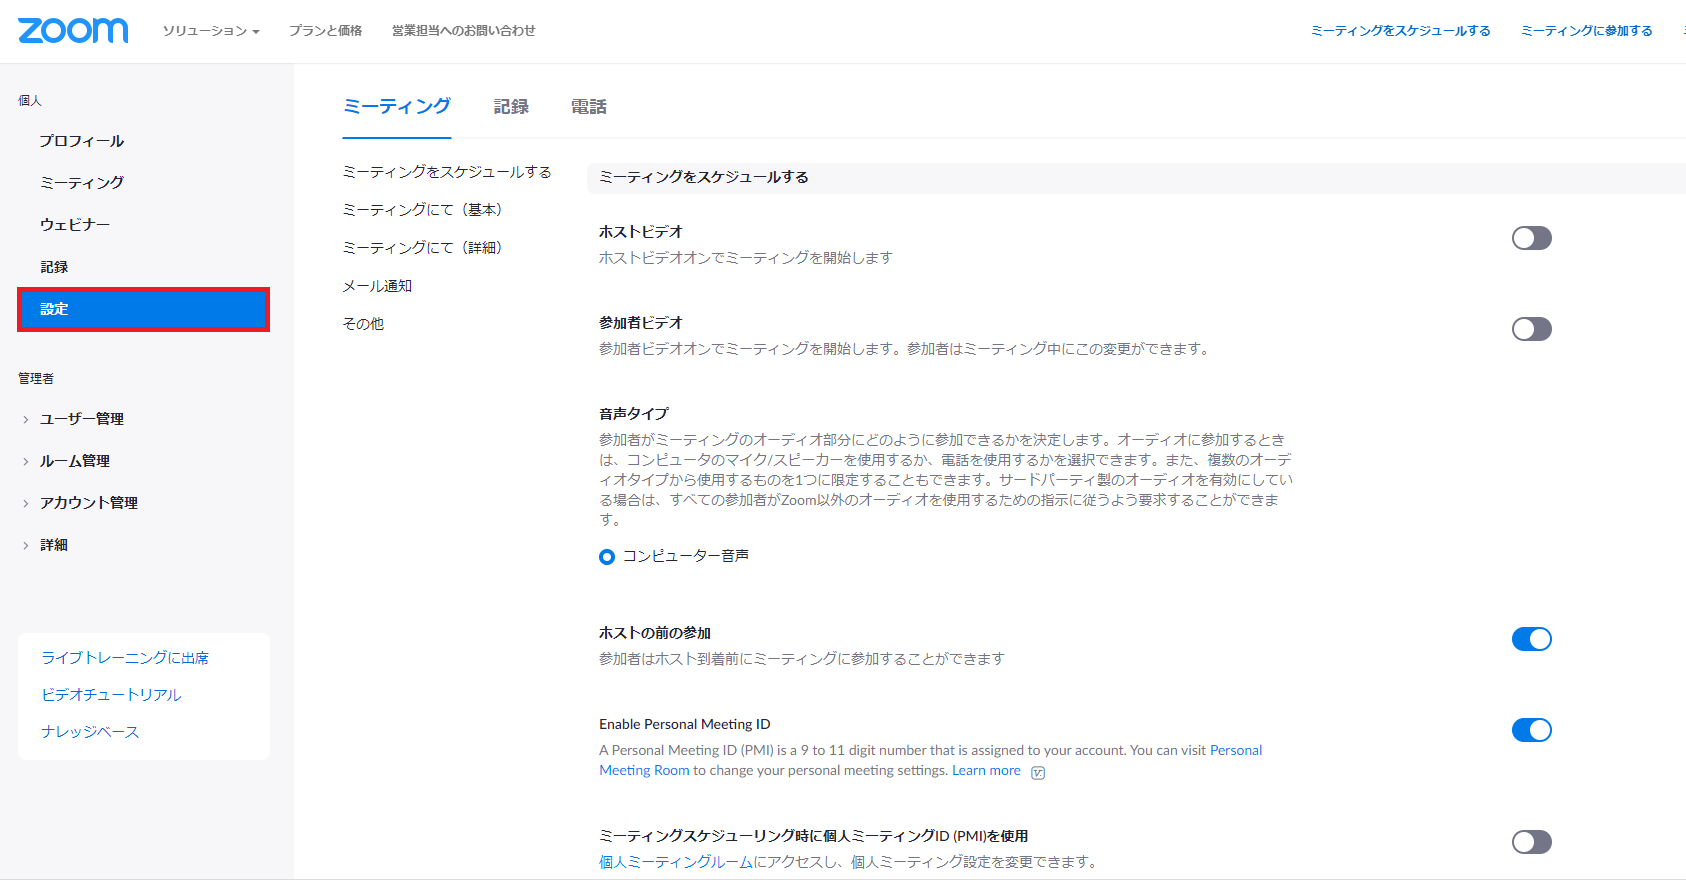Image resolution: width=1686 pixels, height=882 pixels.
Task: Open ビデオチュートリアル link
Action: pos(111,695)
